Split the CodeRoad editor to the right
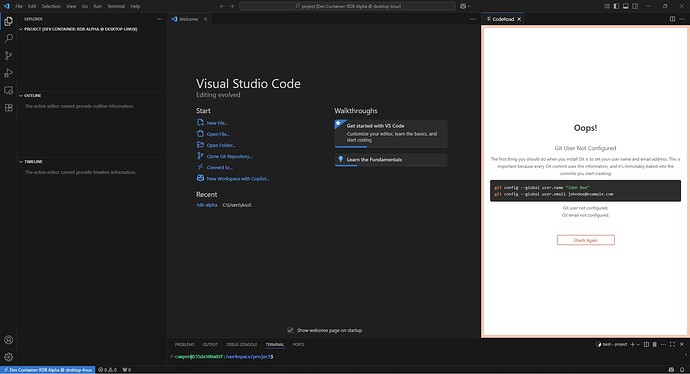This screenshot has height=374, width=690. [672, 19]
